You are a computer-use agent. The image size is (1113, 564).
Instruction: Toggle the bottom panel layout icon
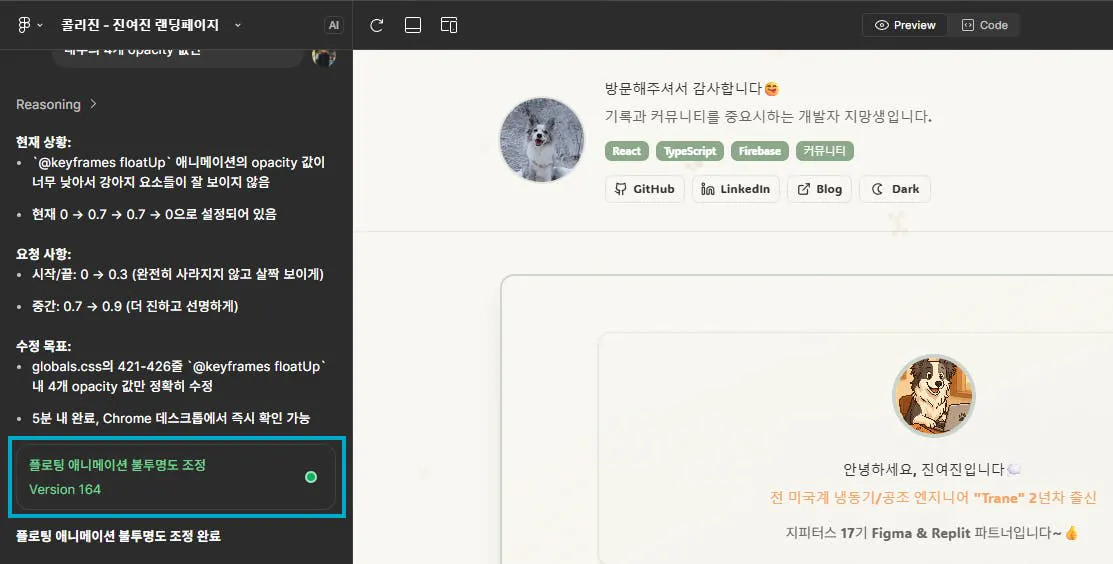tap(413, 26)
